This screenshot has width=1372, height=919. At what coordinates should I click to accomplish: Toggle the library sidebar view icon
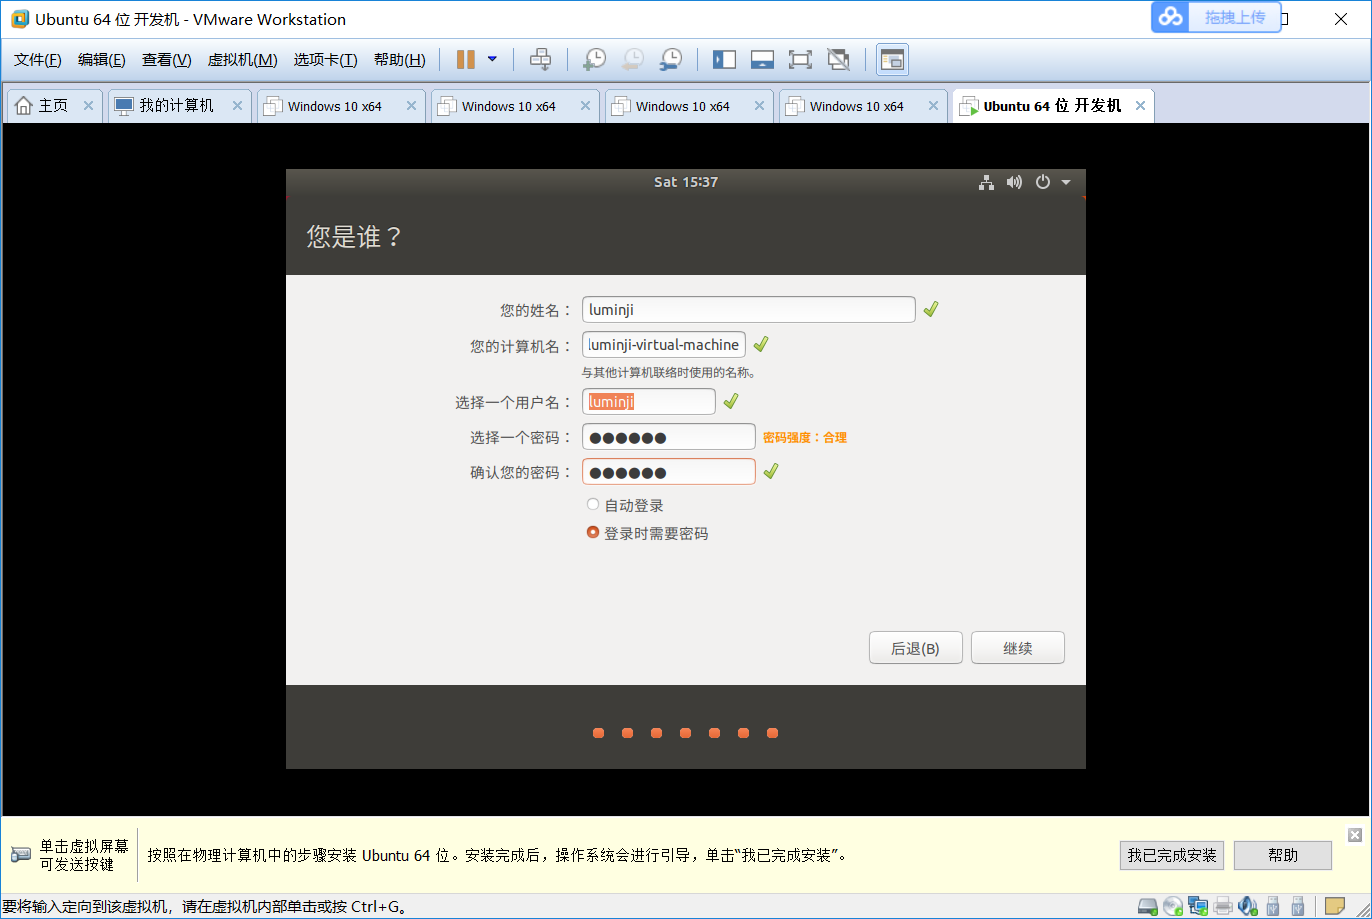(x=724, y=60)
